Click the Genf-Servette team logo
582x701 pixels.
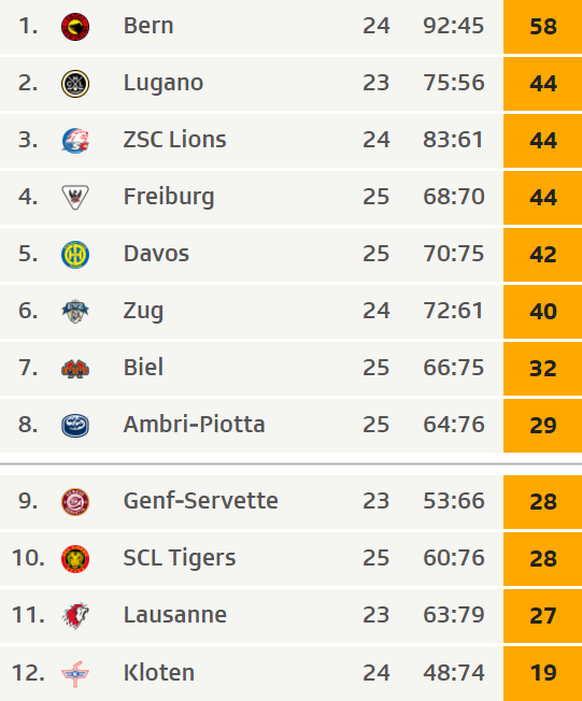click(x=75, y=502)
